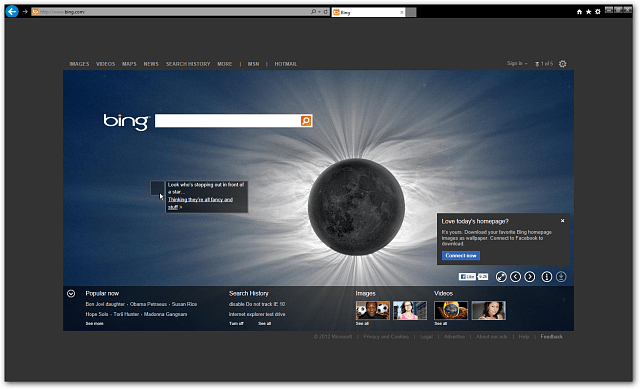640x389 pixels.
Task: Click the browser forward arrow
Action: pyautogui.click(x=25, y=12)
